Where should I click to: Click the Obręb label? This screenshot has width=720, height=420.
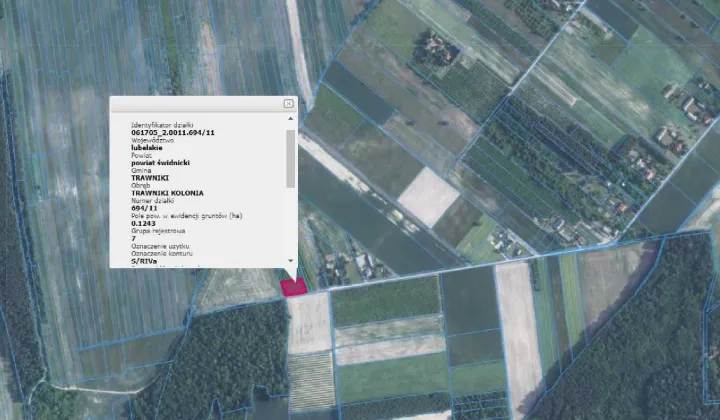pos(141,186)
